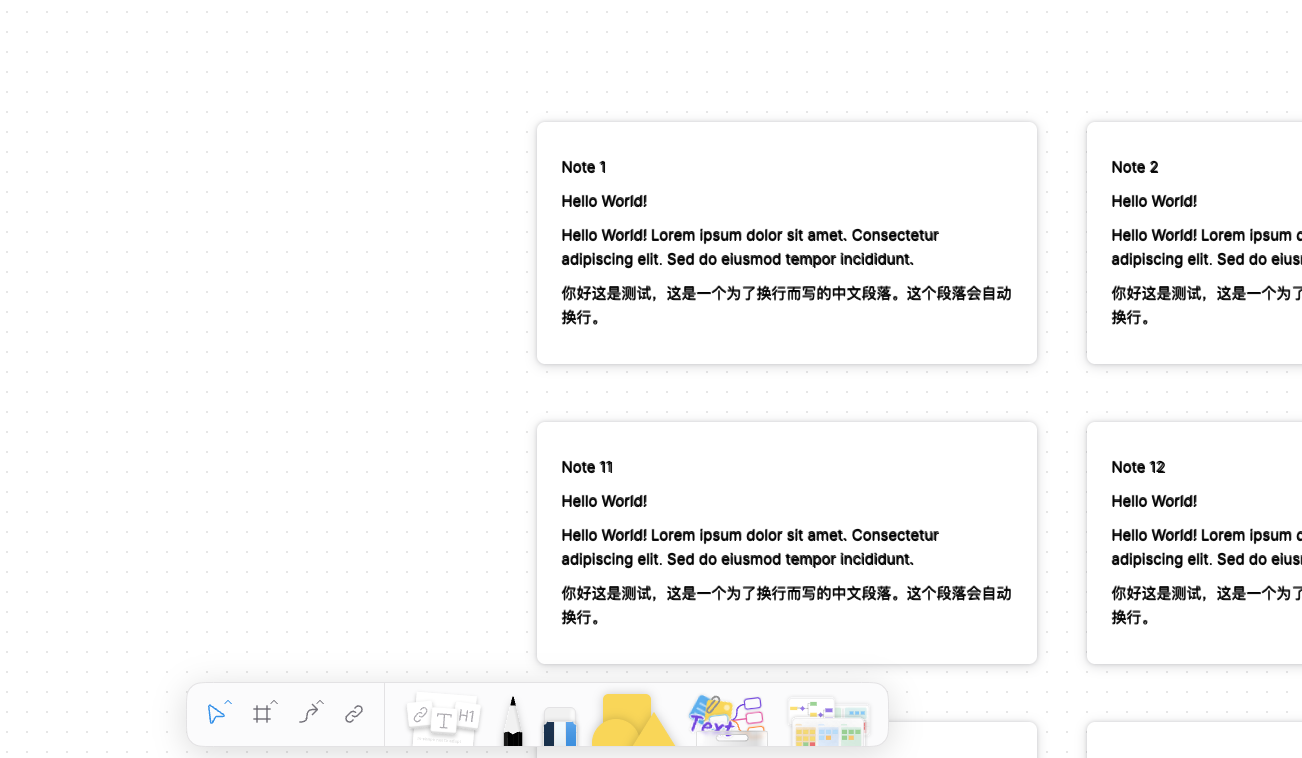Expand the caret above the Frame tool

point(274,703)
